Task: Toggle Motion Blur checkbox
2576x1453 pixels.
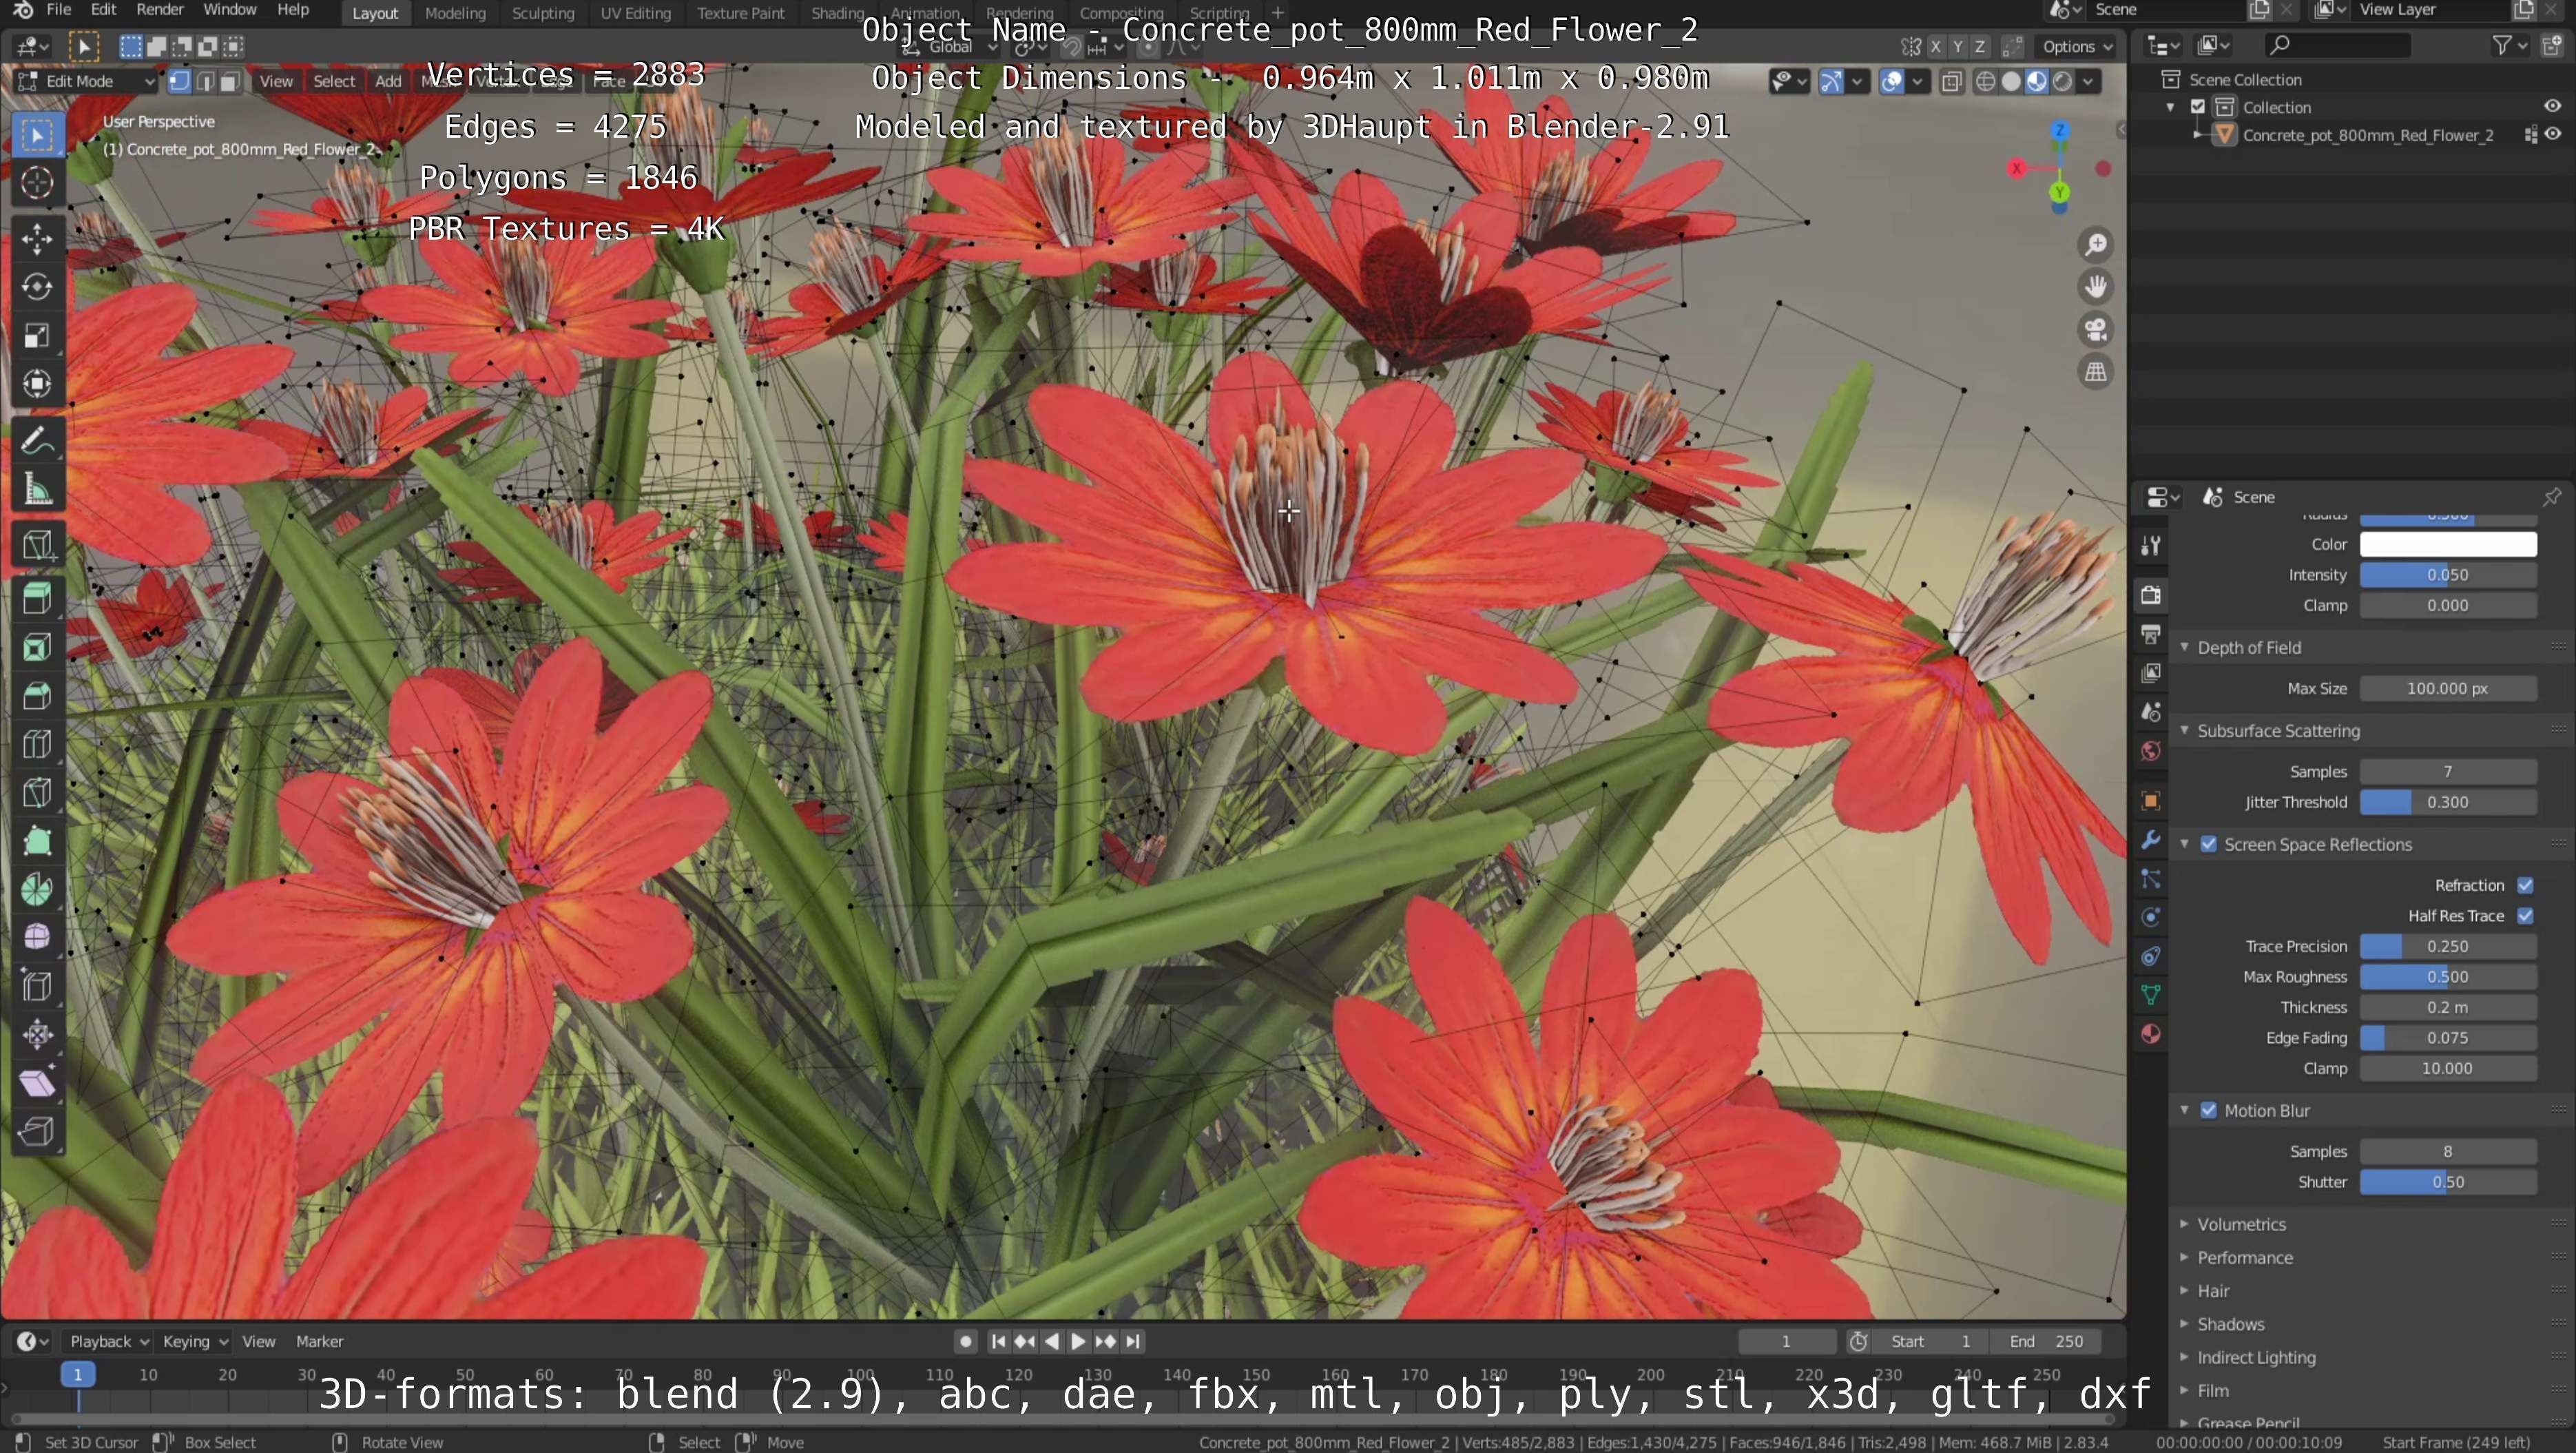Action: point(2208,1111)
